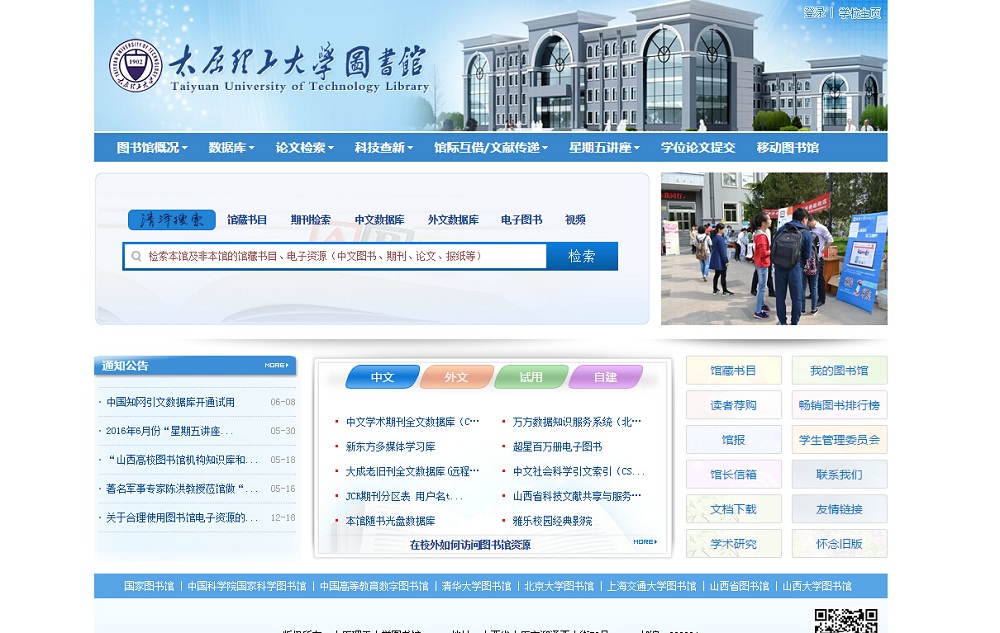Click the 读者荐购 button
This screenshot has height=633, width=1000.
click(733, 405)
